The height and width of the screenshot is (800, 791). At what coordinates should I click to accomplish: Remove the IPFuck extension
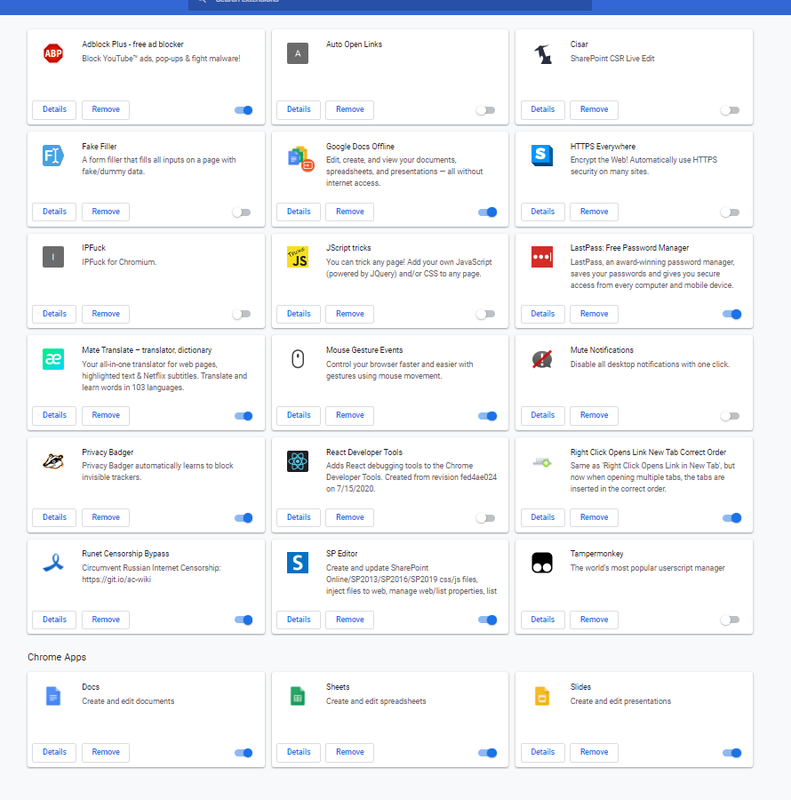tap(106, 313)
